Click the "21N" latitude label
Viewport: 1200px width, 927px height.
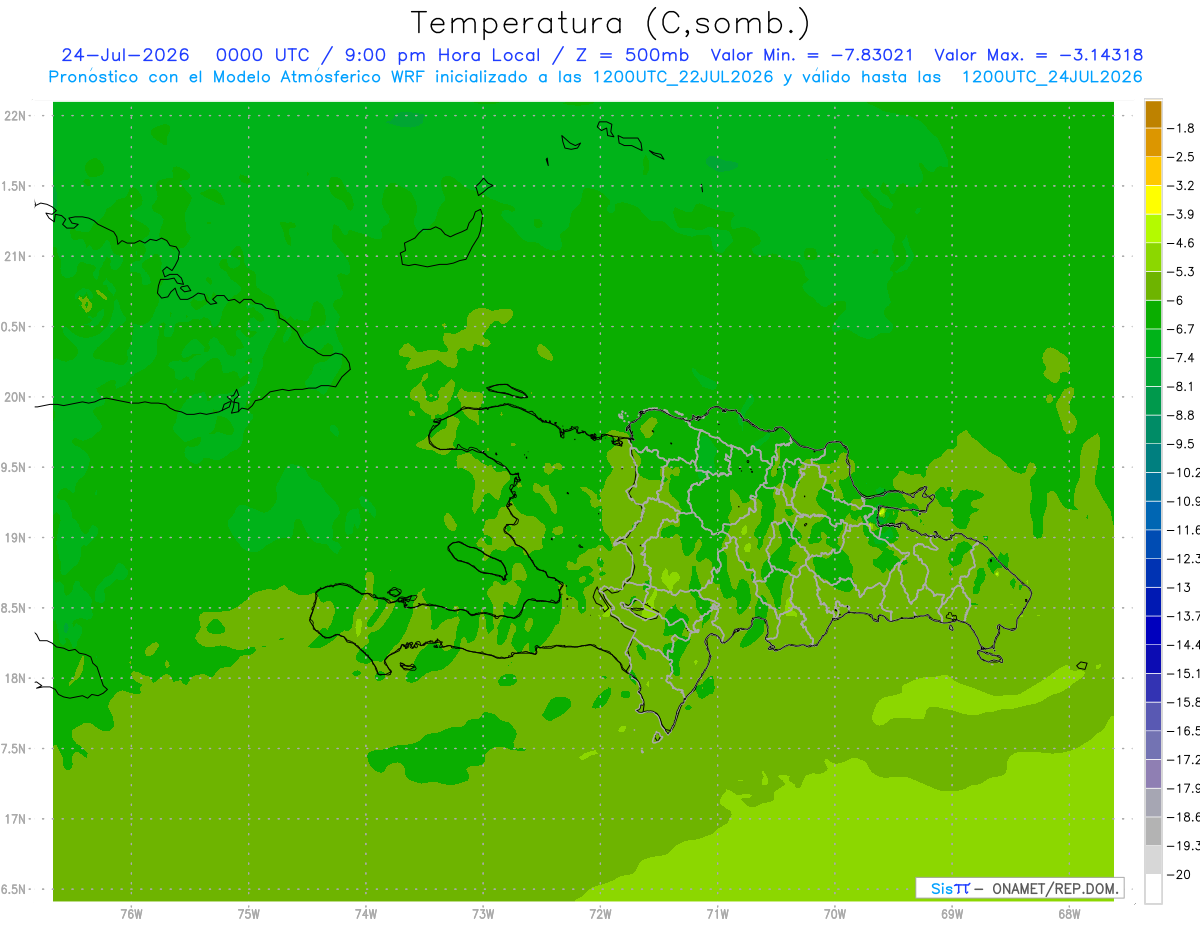point(16,256)
